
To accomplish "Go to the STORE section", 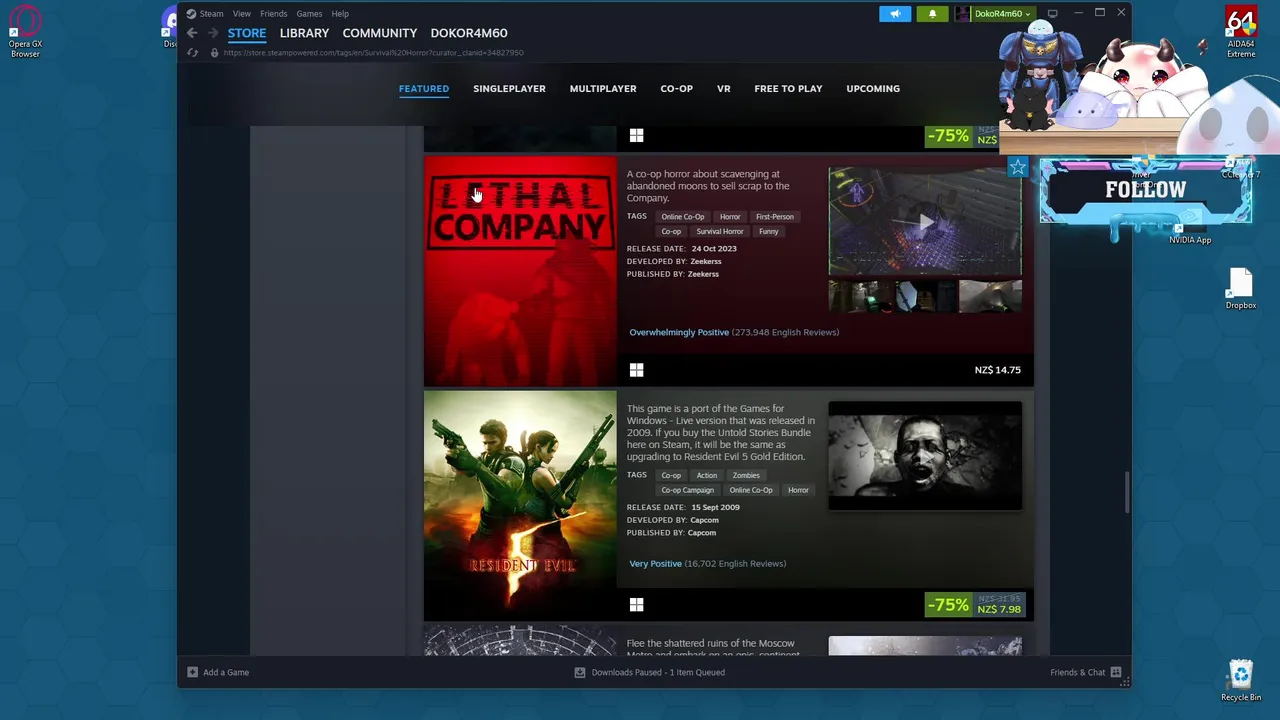I will tap(247, 33).
